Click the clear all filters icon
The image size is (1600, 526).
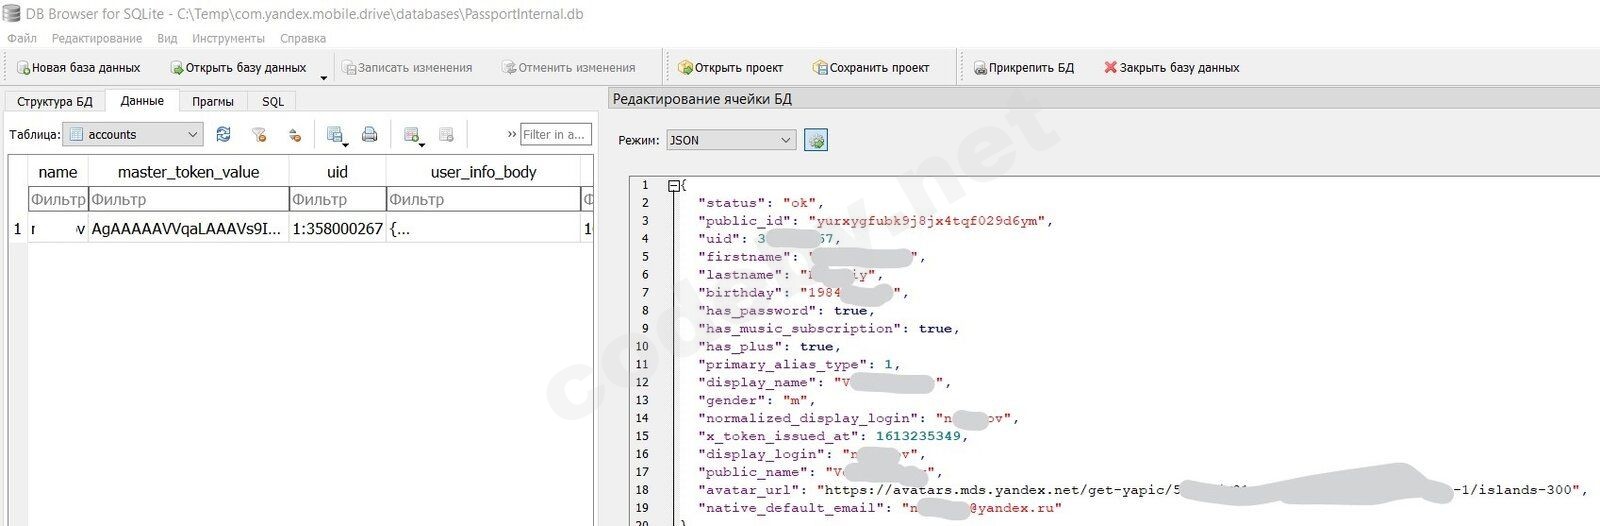(x=259, y=134)
